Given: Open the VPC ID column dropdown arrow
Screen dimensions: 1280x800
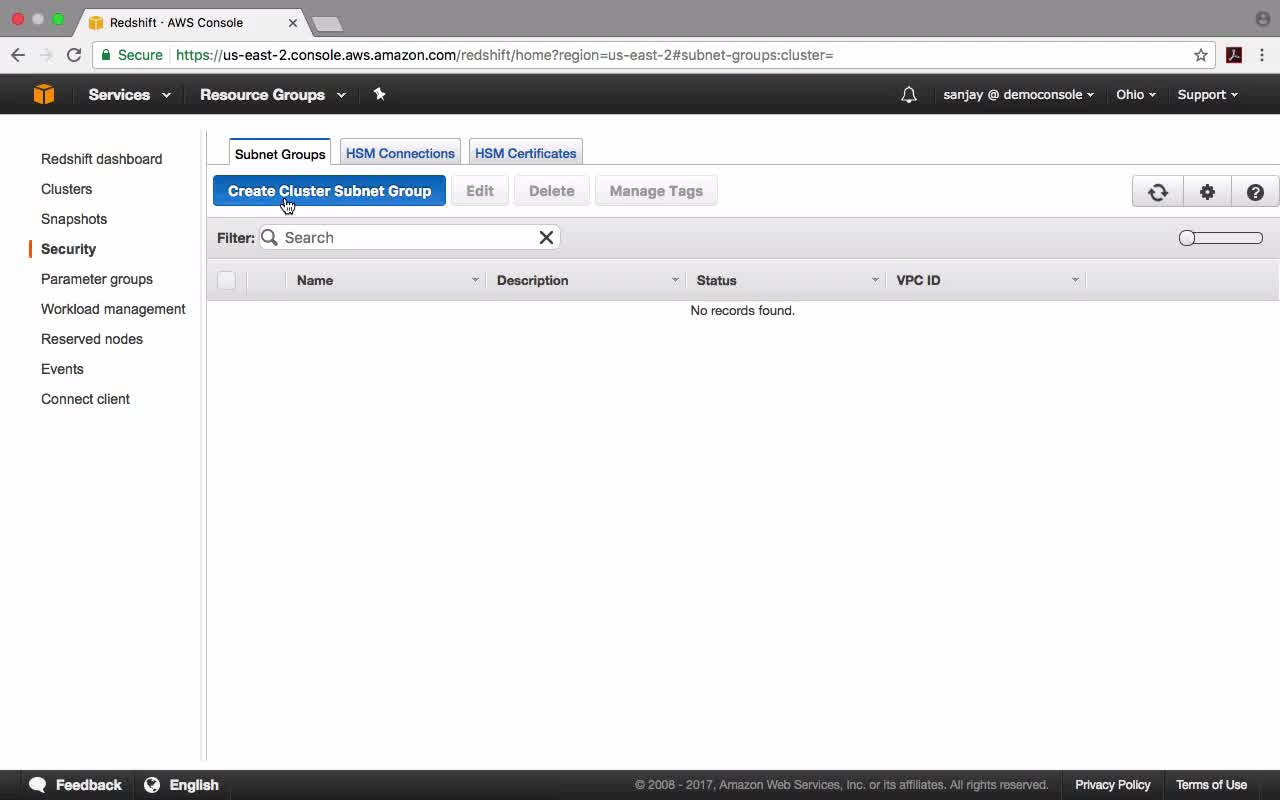Looking at the screenshot, I should click(1075, 280).
